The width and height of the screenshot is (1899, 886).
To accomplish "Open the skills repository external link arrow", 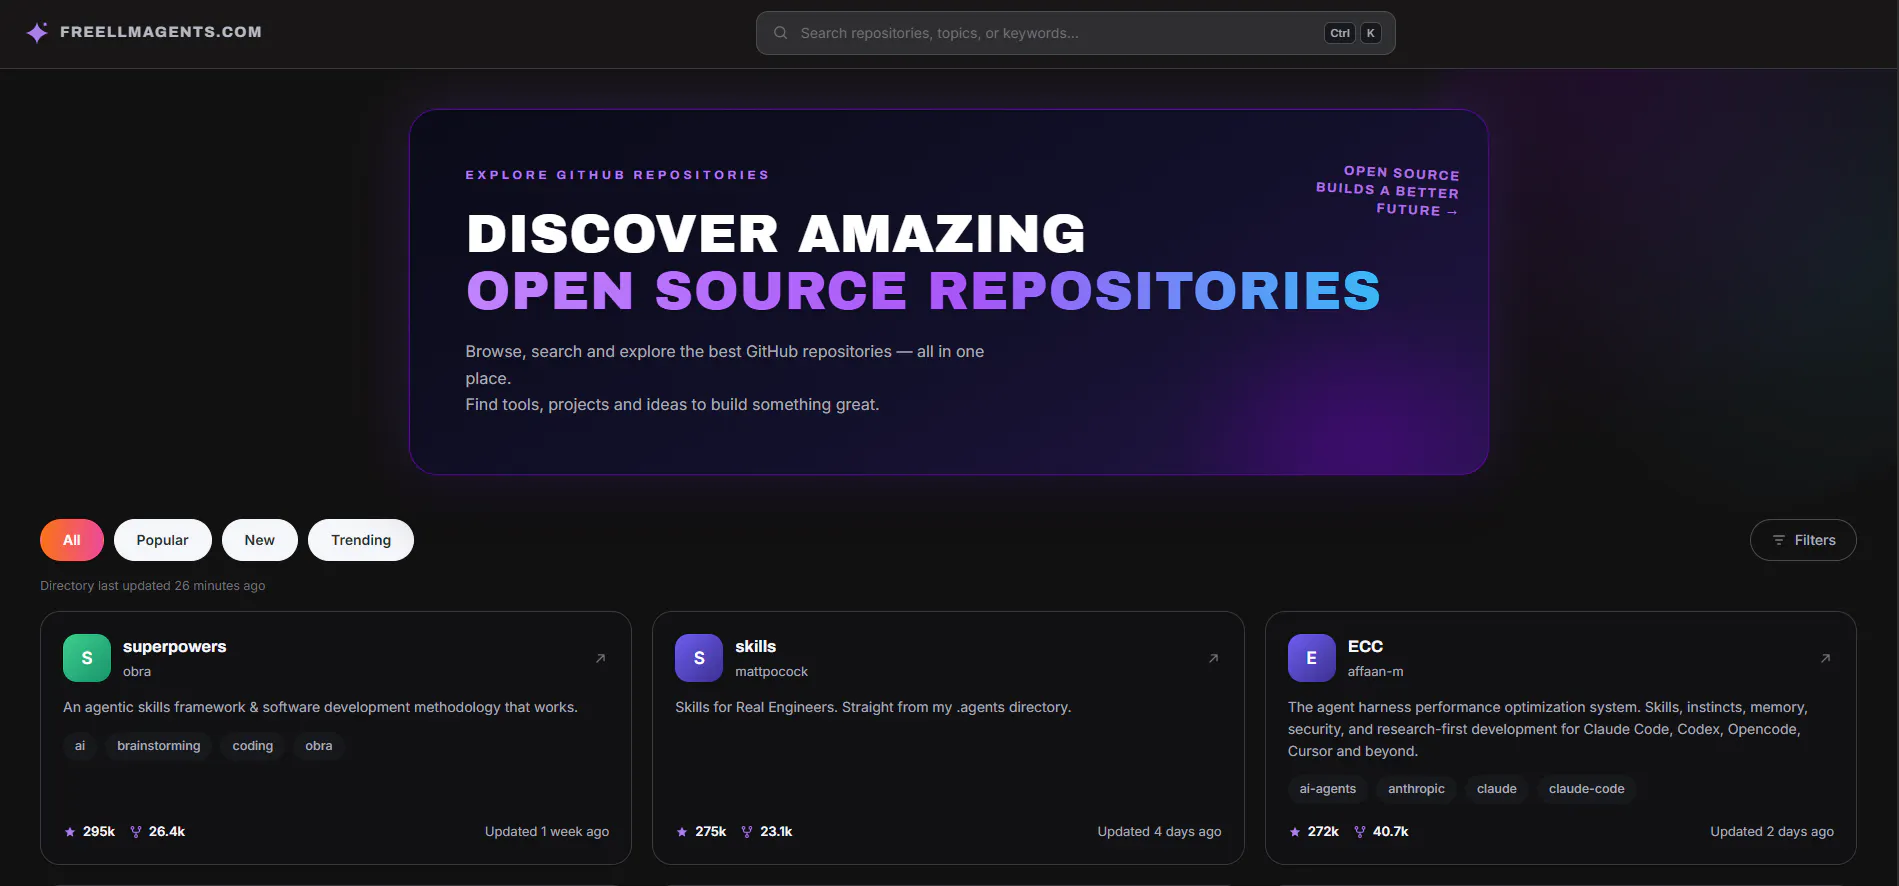I will pyautogui.click(x=1213, y=658).
